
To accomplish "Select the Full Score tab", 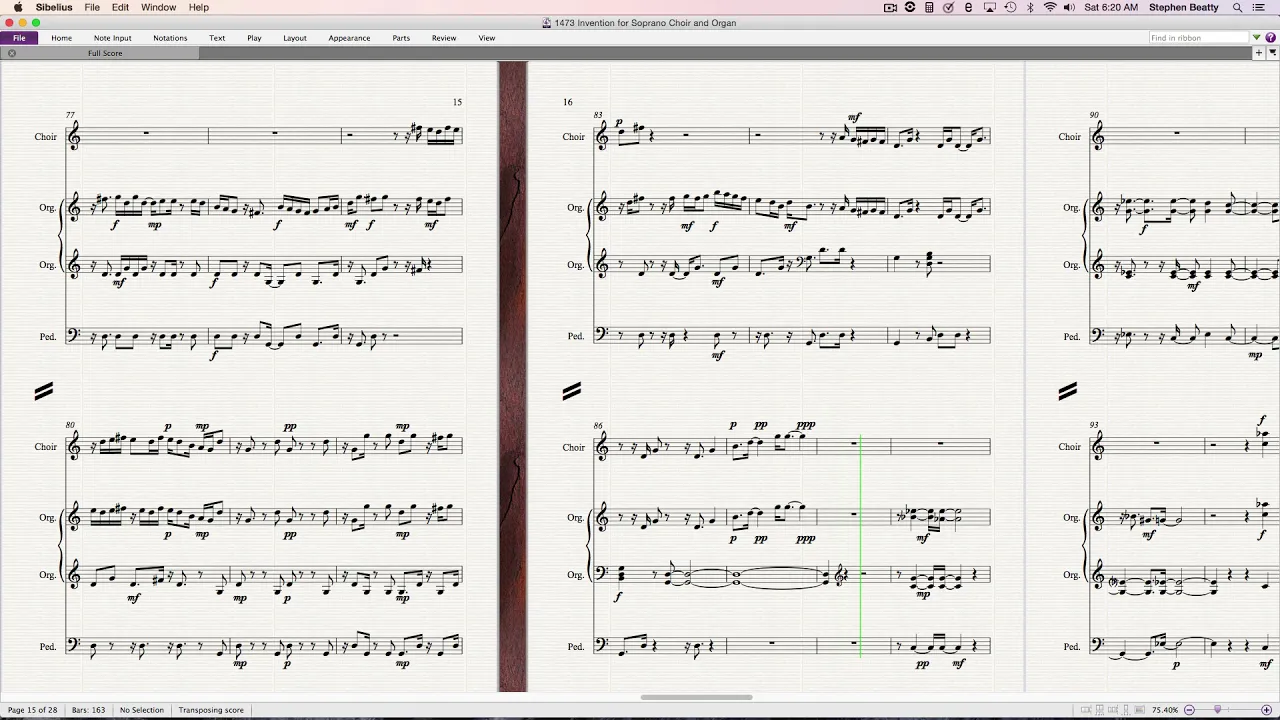I will (x=105, y=53).
